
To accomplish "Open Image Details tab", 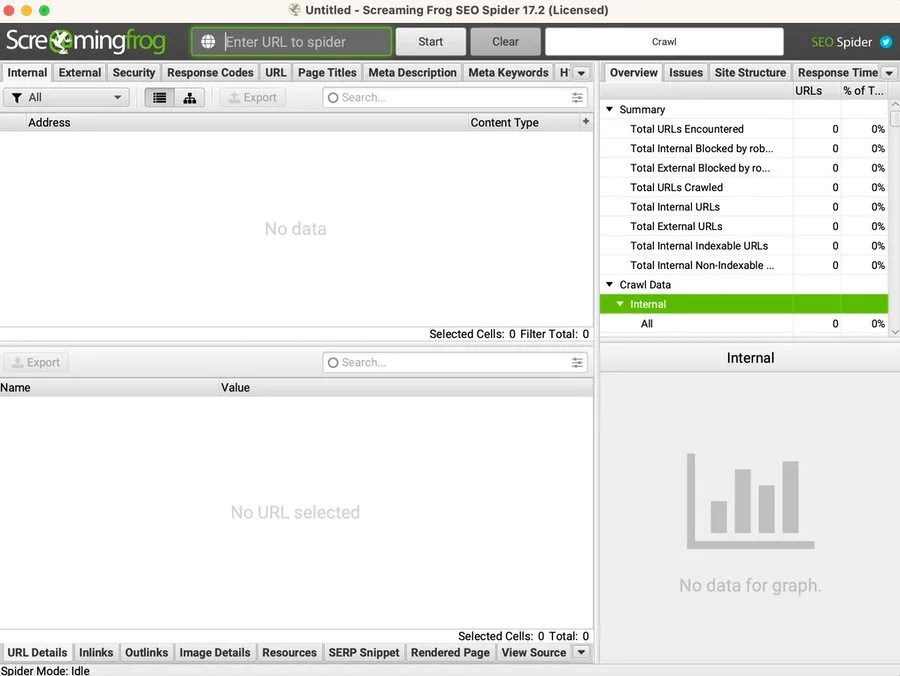I will pyautogui.click(x=215, y=652).
